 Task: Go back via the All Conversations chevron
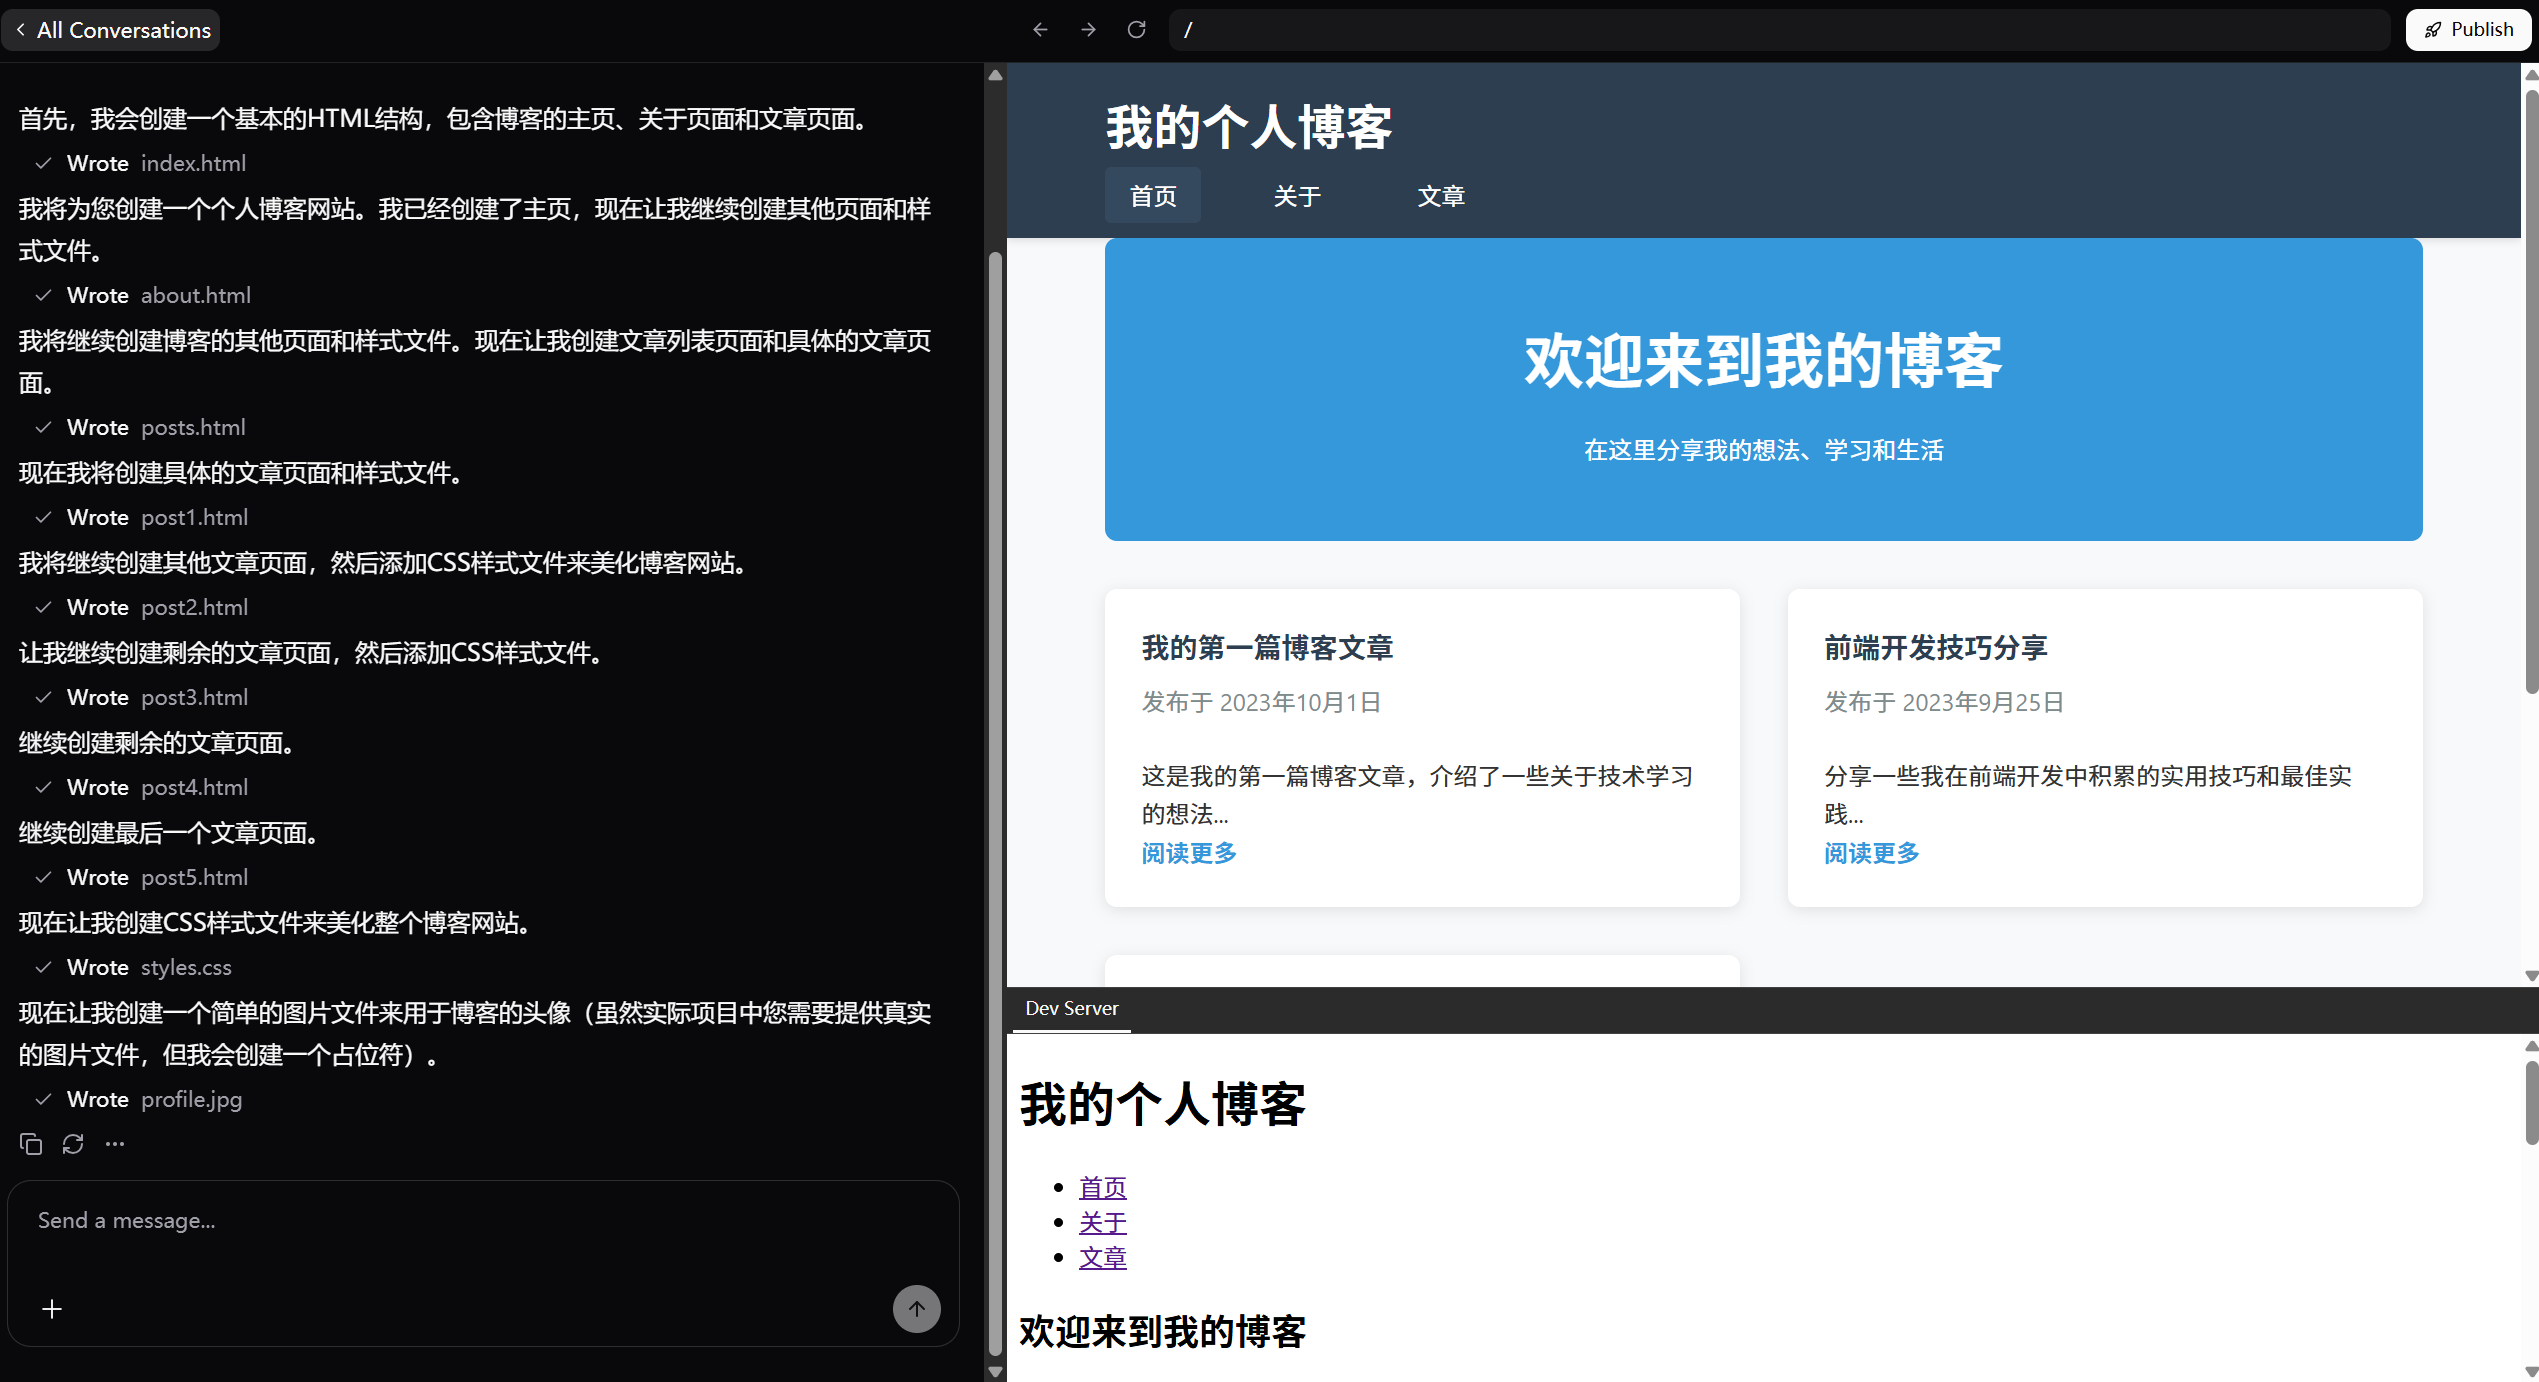[20, 29]
